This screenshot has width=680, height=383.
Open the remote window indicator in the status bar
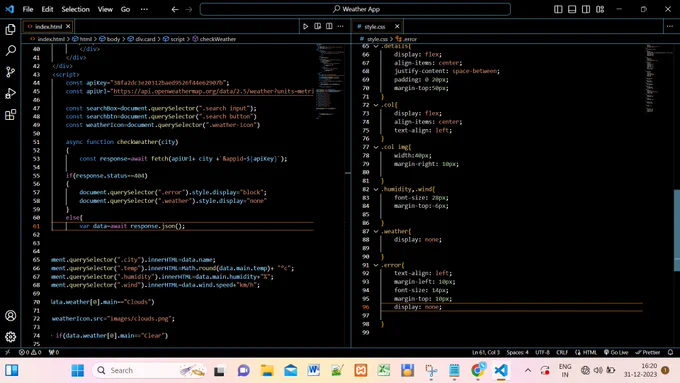7,352
